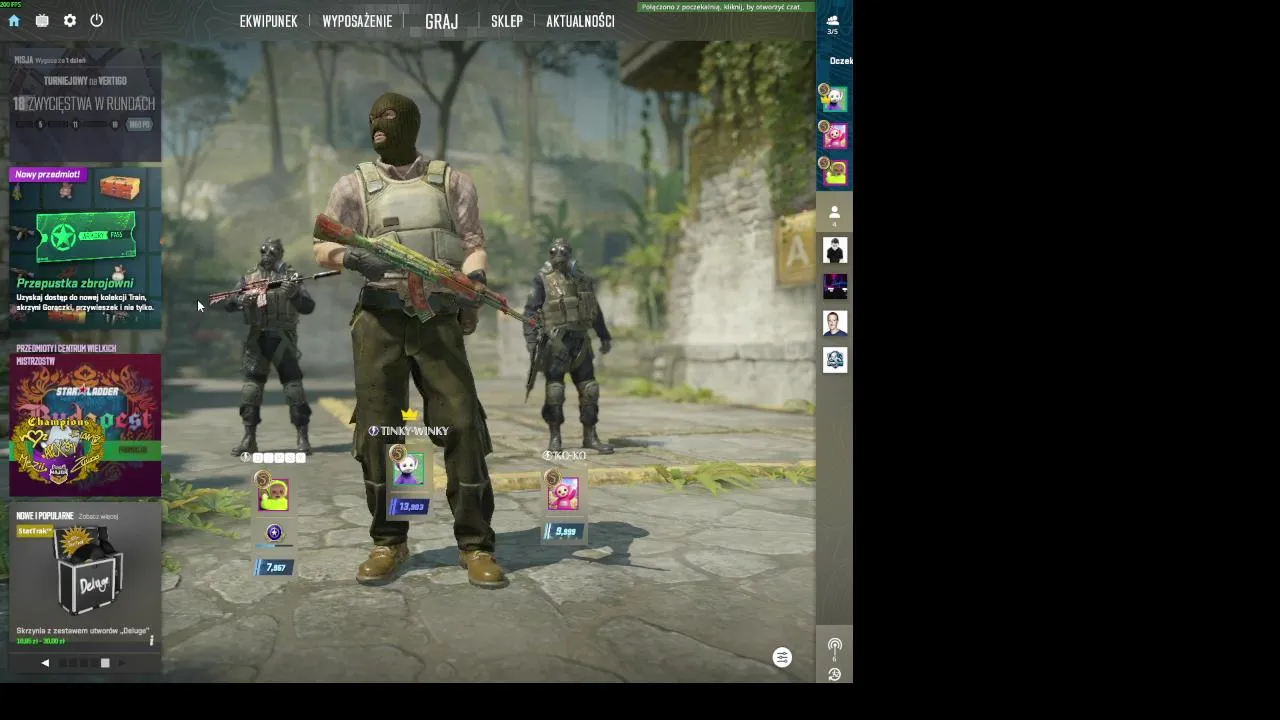
Task: Open the EKWIPUNEK tab
Action: point(268,21)
